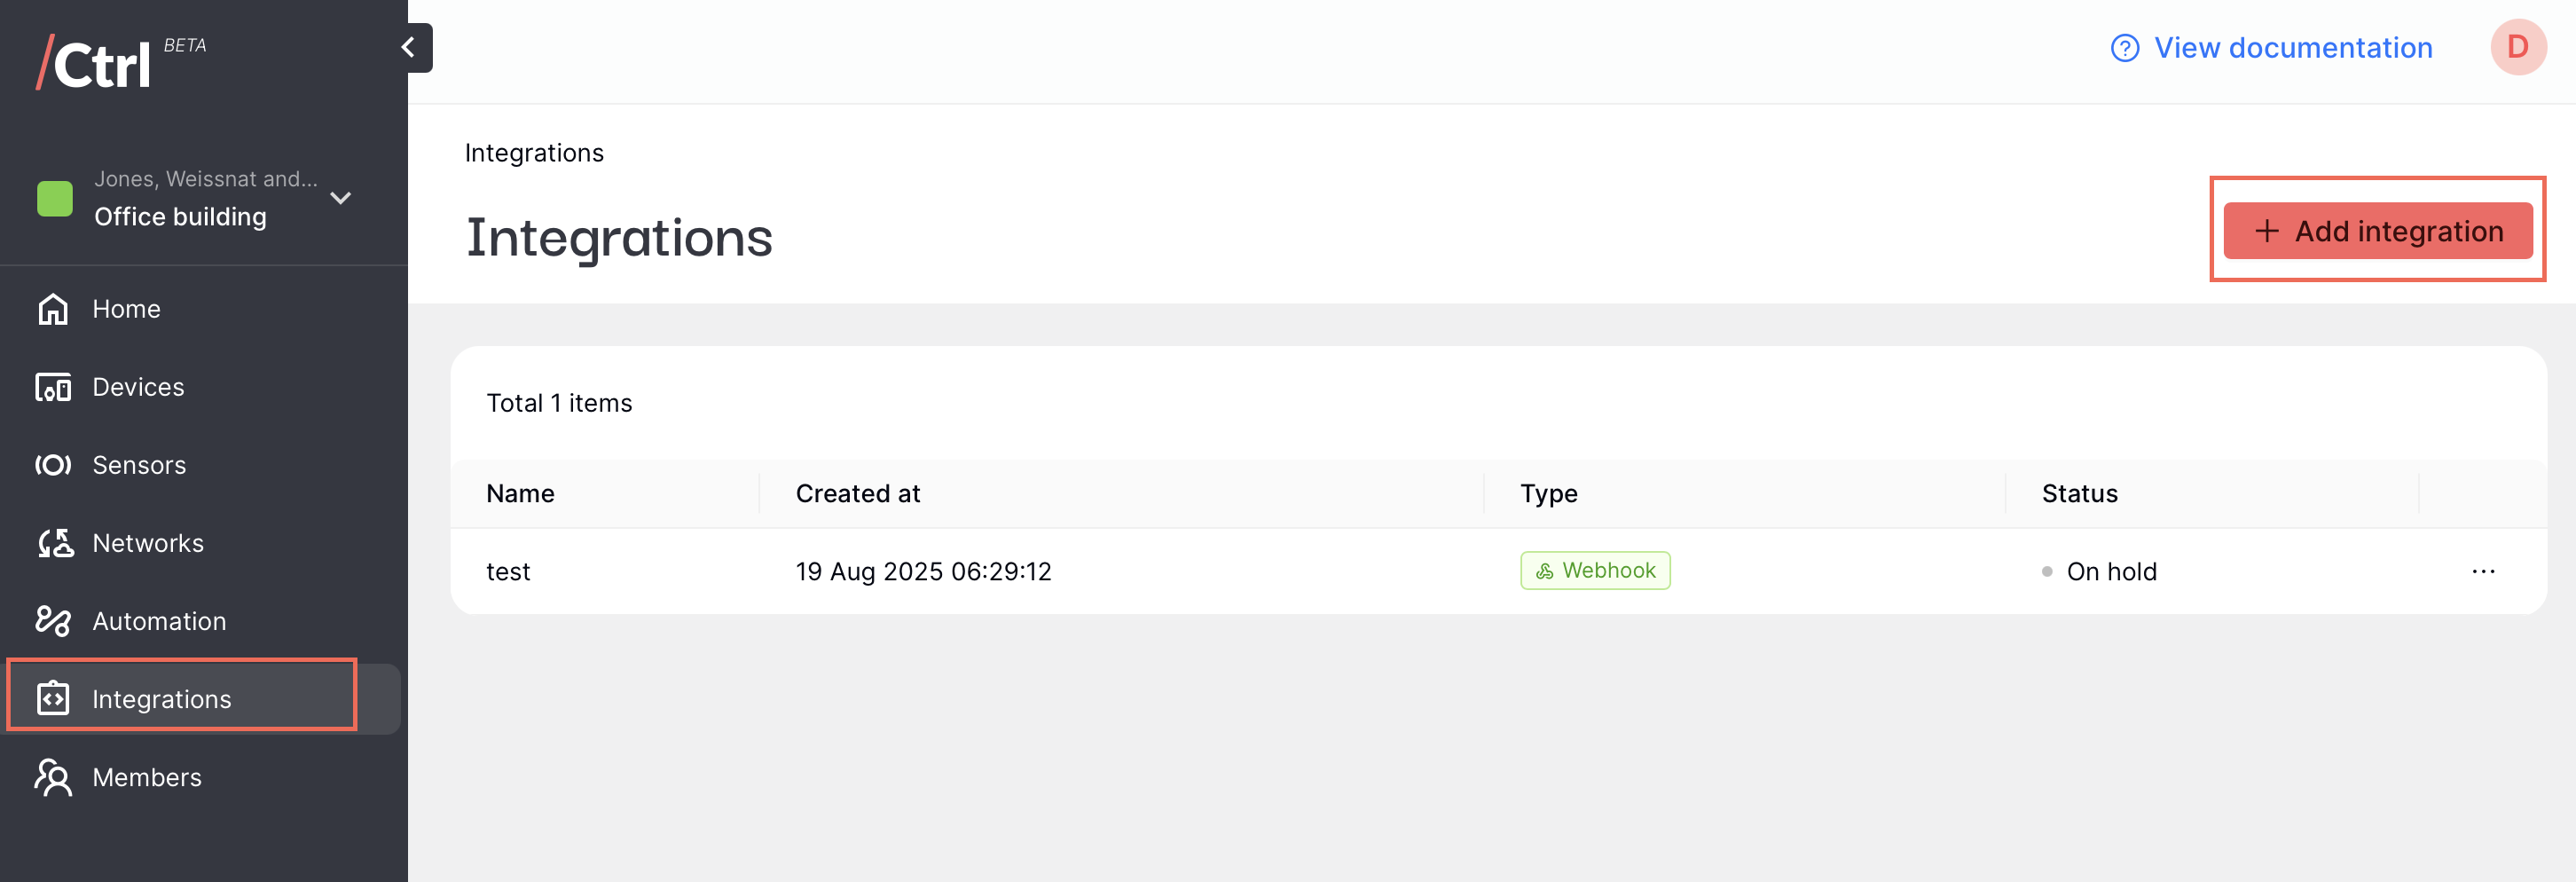Image resolution: width=2576 pixels, height=882 pixels.
Task: Open the three-dot menu for test integration
Action: click(2483, 571)
